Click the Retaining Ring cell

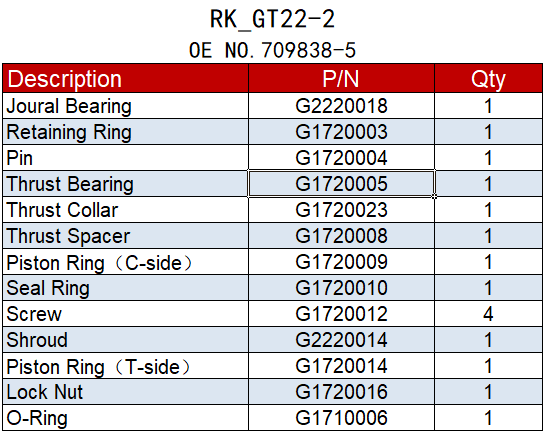click(126, 132)
